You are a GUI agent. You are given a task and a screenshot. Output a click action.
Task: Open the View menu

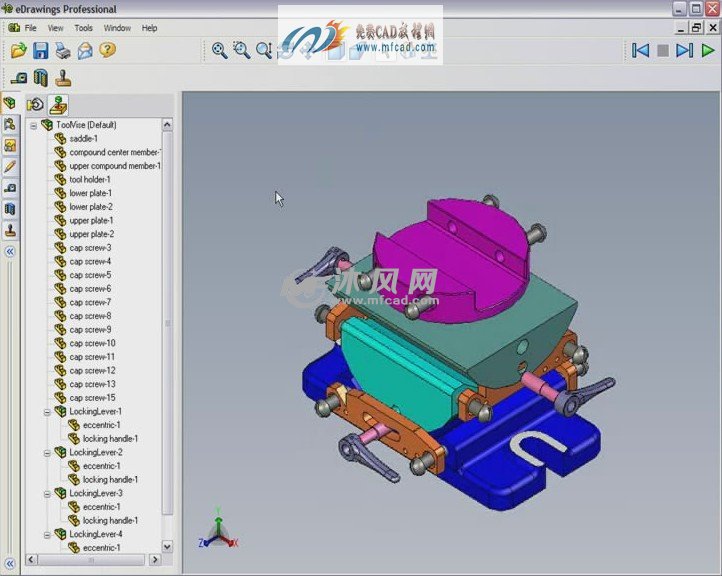point(56,28)
